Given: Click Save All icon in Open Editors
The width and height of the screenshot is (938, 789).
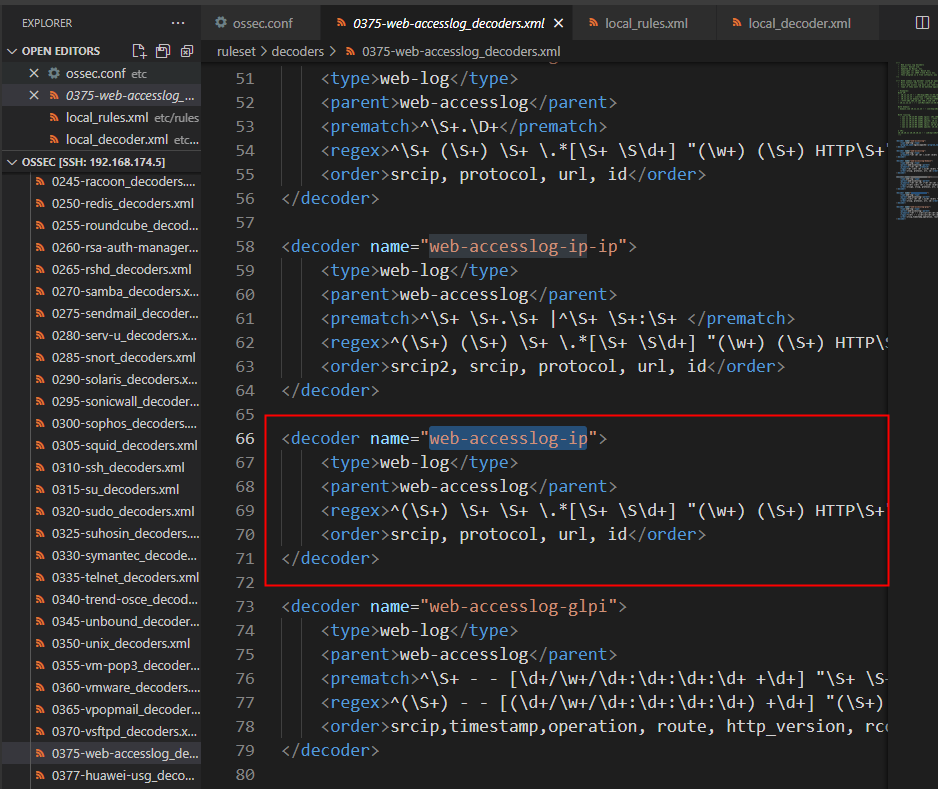Looking at the screenshot, I should click(x=163, y=51).
